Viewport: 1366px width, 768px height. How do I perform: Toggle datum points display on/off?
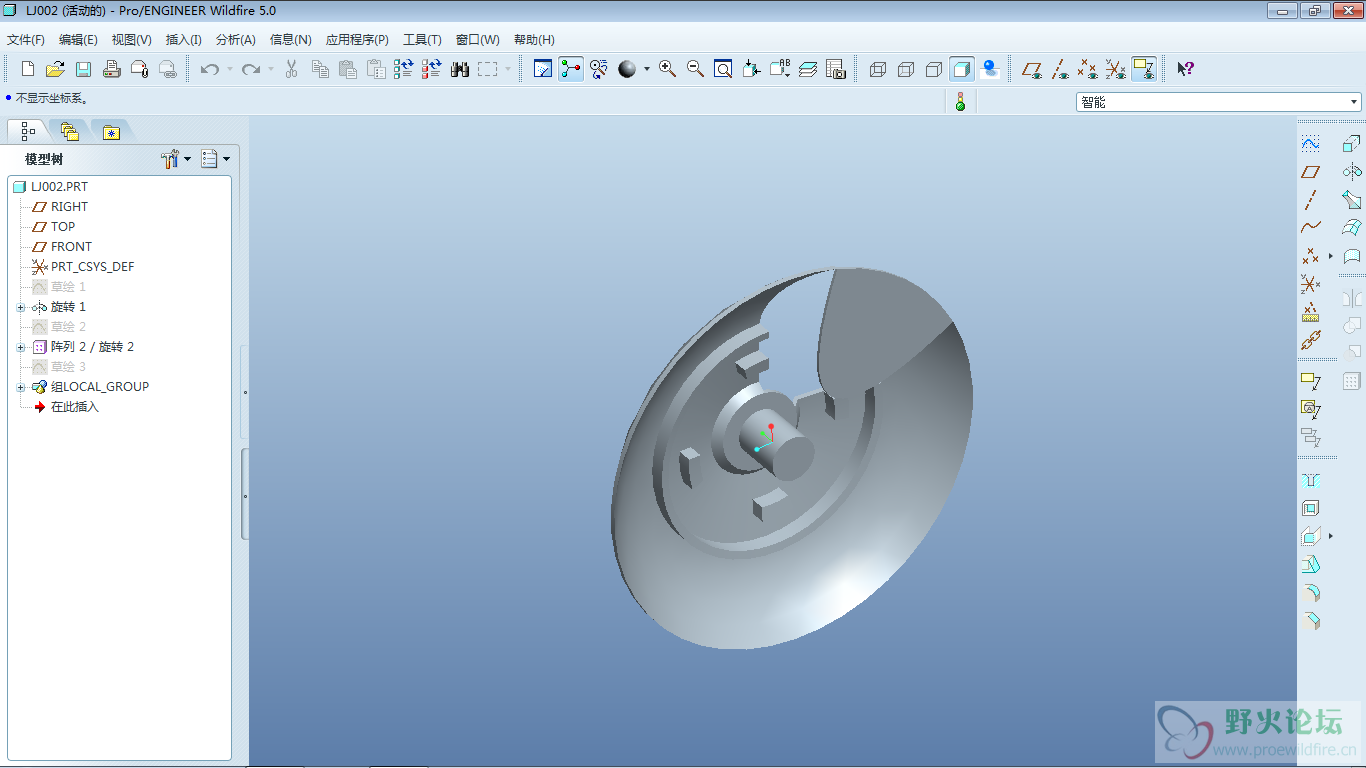(1088, 69)
